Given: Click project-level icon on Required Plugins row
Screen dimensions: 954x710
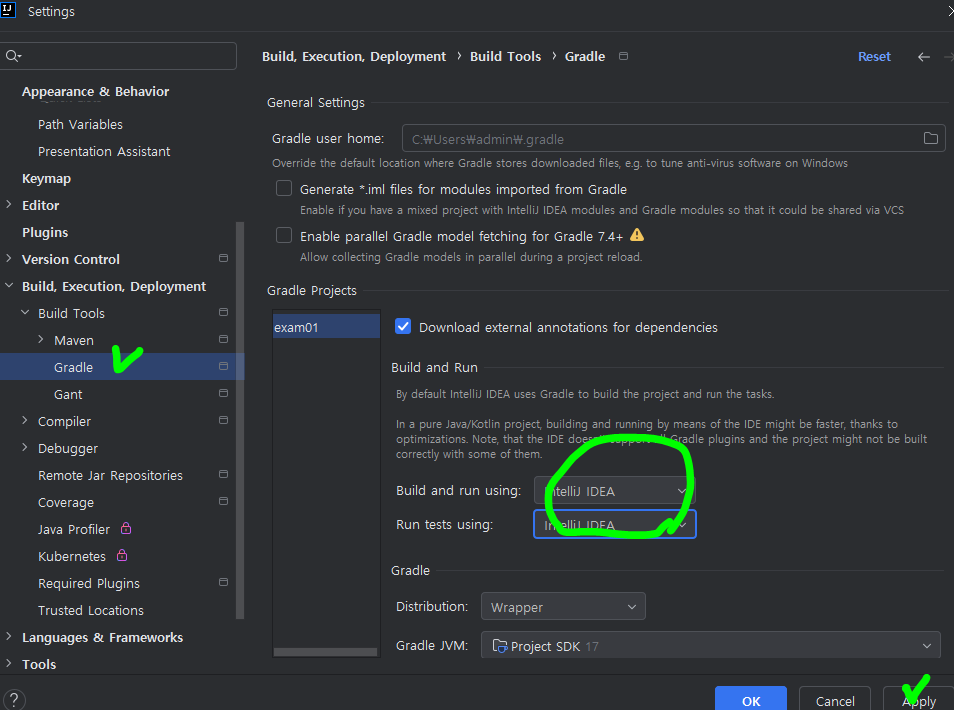Looking at the screenshot, I should (223, 582).
